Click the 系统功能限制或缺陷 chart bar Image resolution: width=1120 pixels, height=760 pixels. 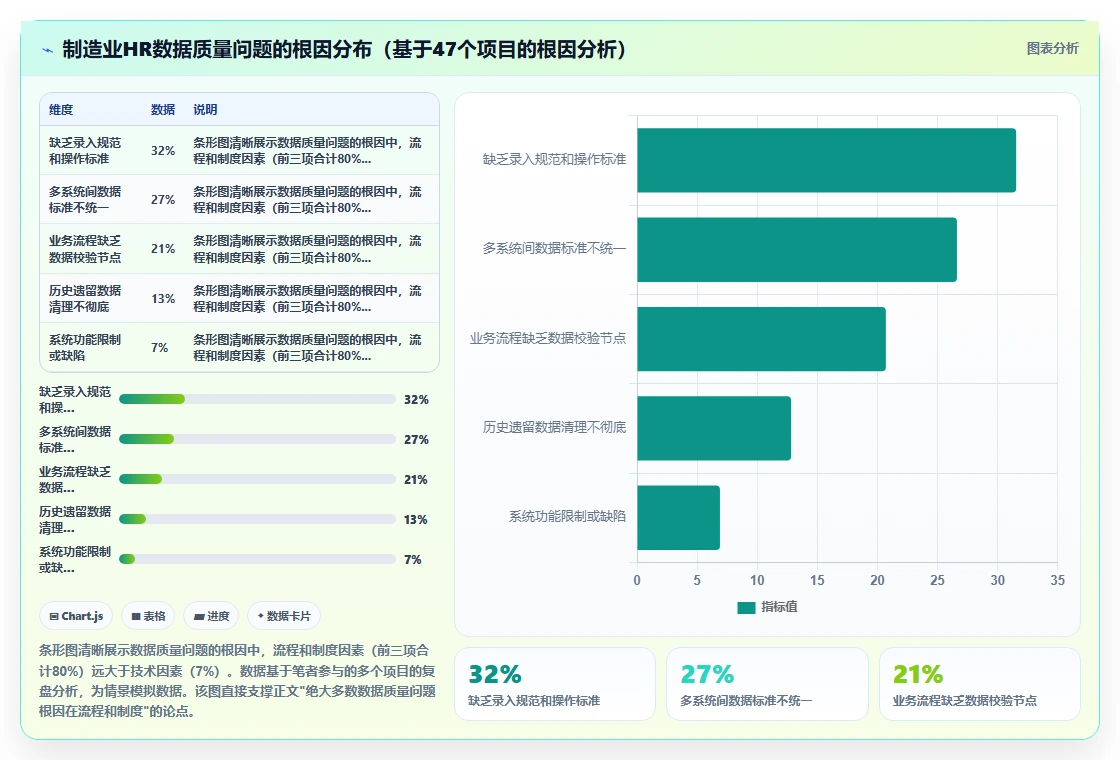(x=678, y=517)
